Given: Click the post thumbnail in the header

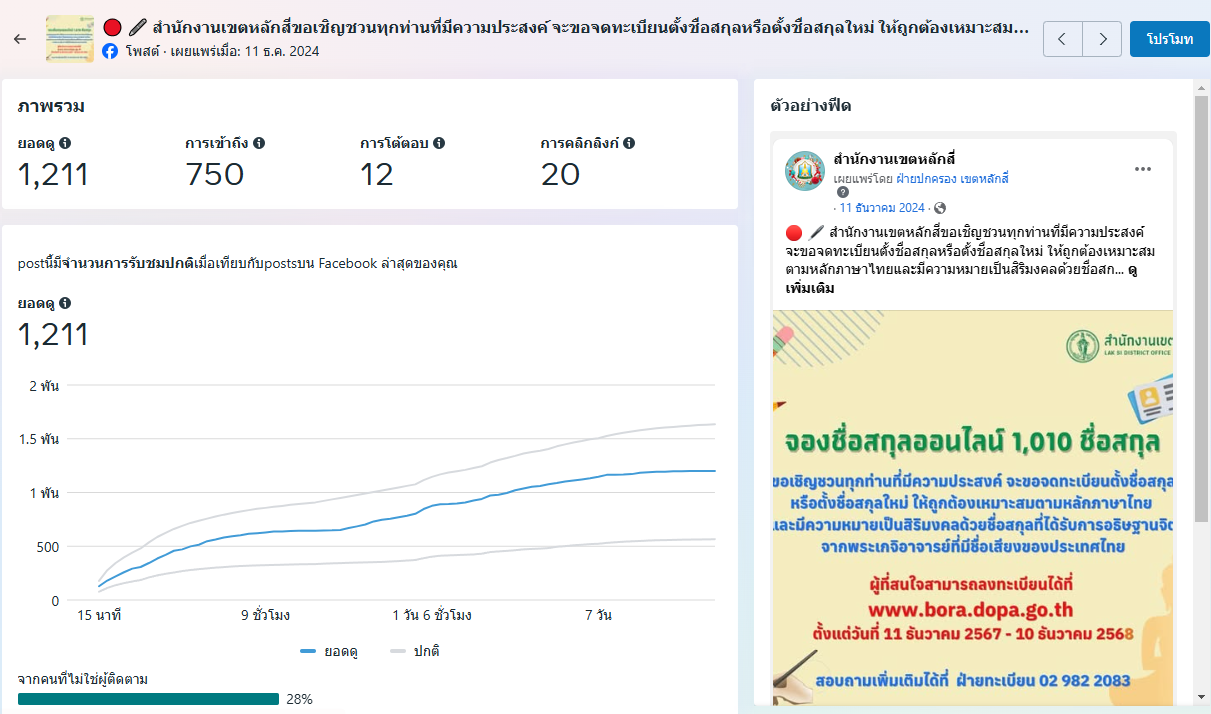Looking at the screenshot, I should [x=70, y=39].
